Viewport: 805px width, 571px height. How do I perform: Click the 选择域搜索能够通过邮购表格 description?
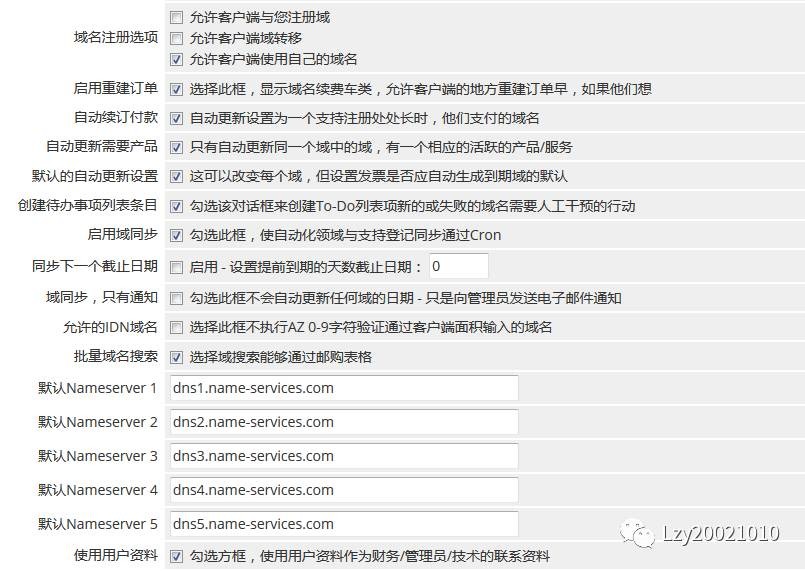281,357
